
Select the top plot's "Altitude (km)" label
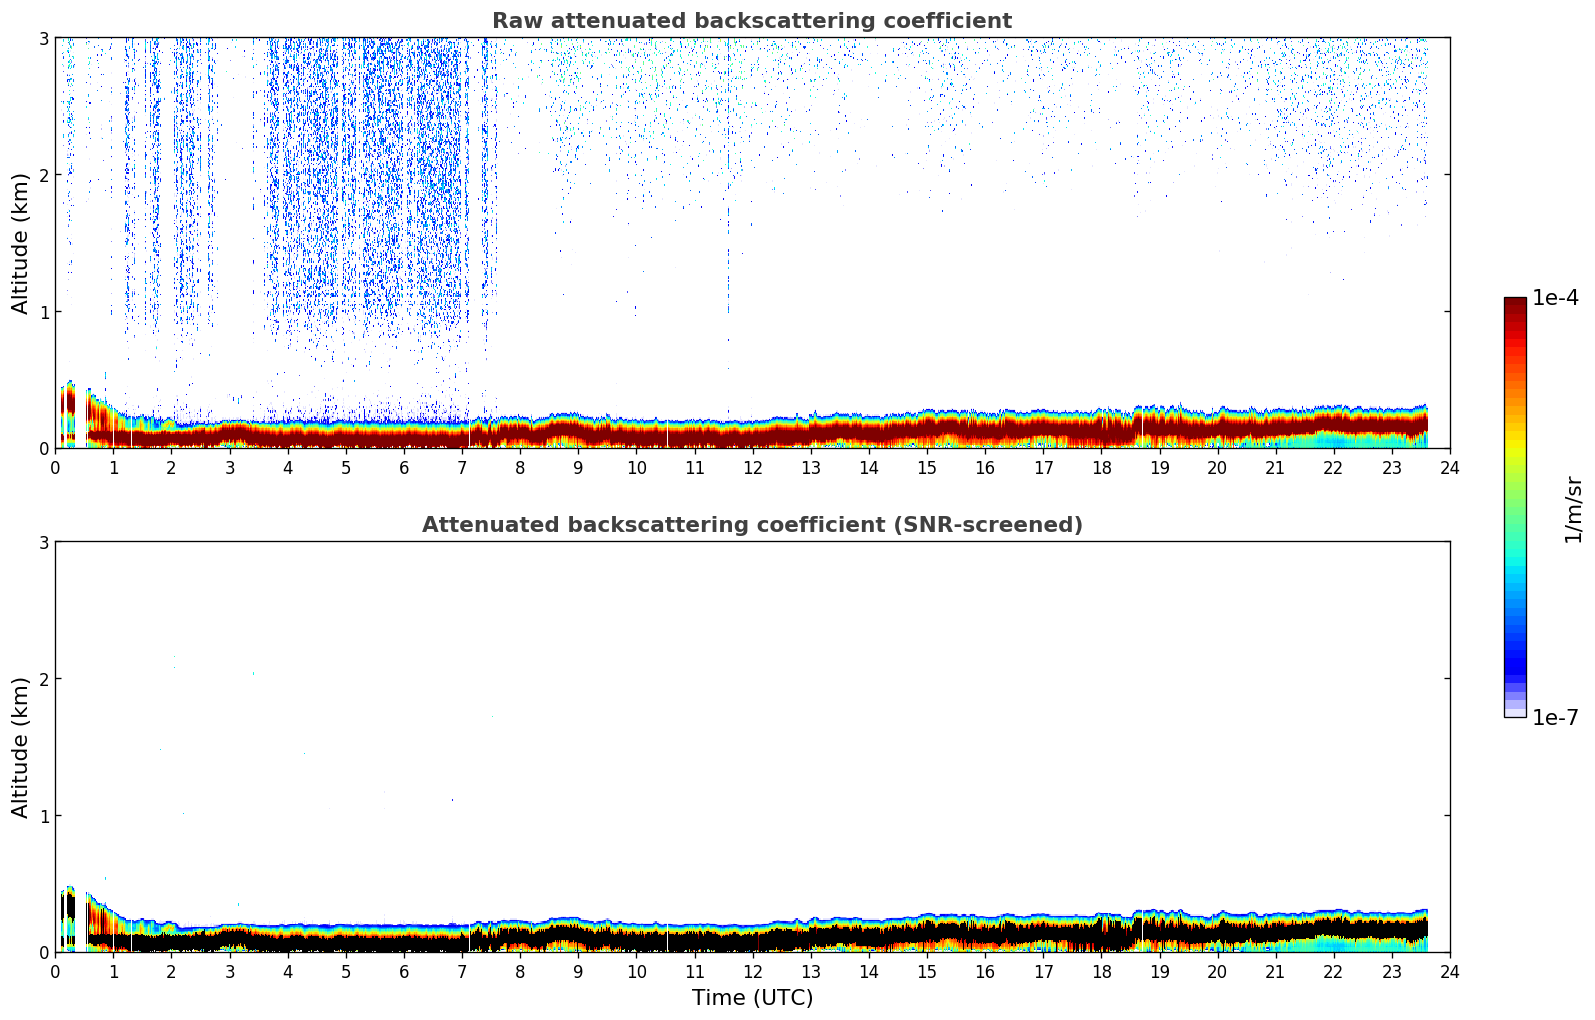[21, 243]
